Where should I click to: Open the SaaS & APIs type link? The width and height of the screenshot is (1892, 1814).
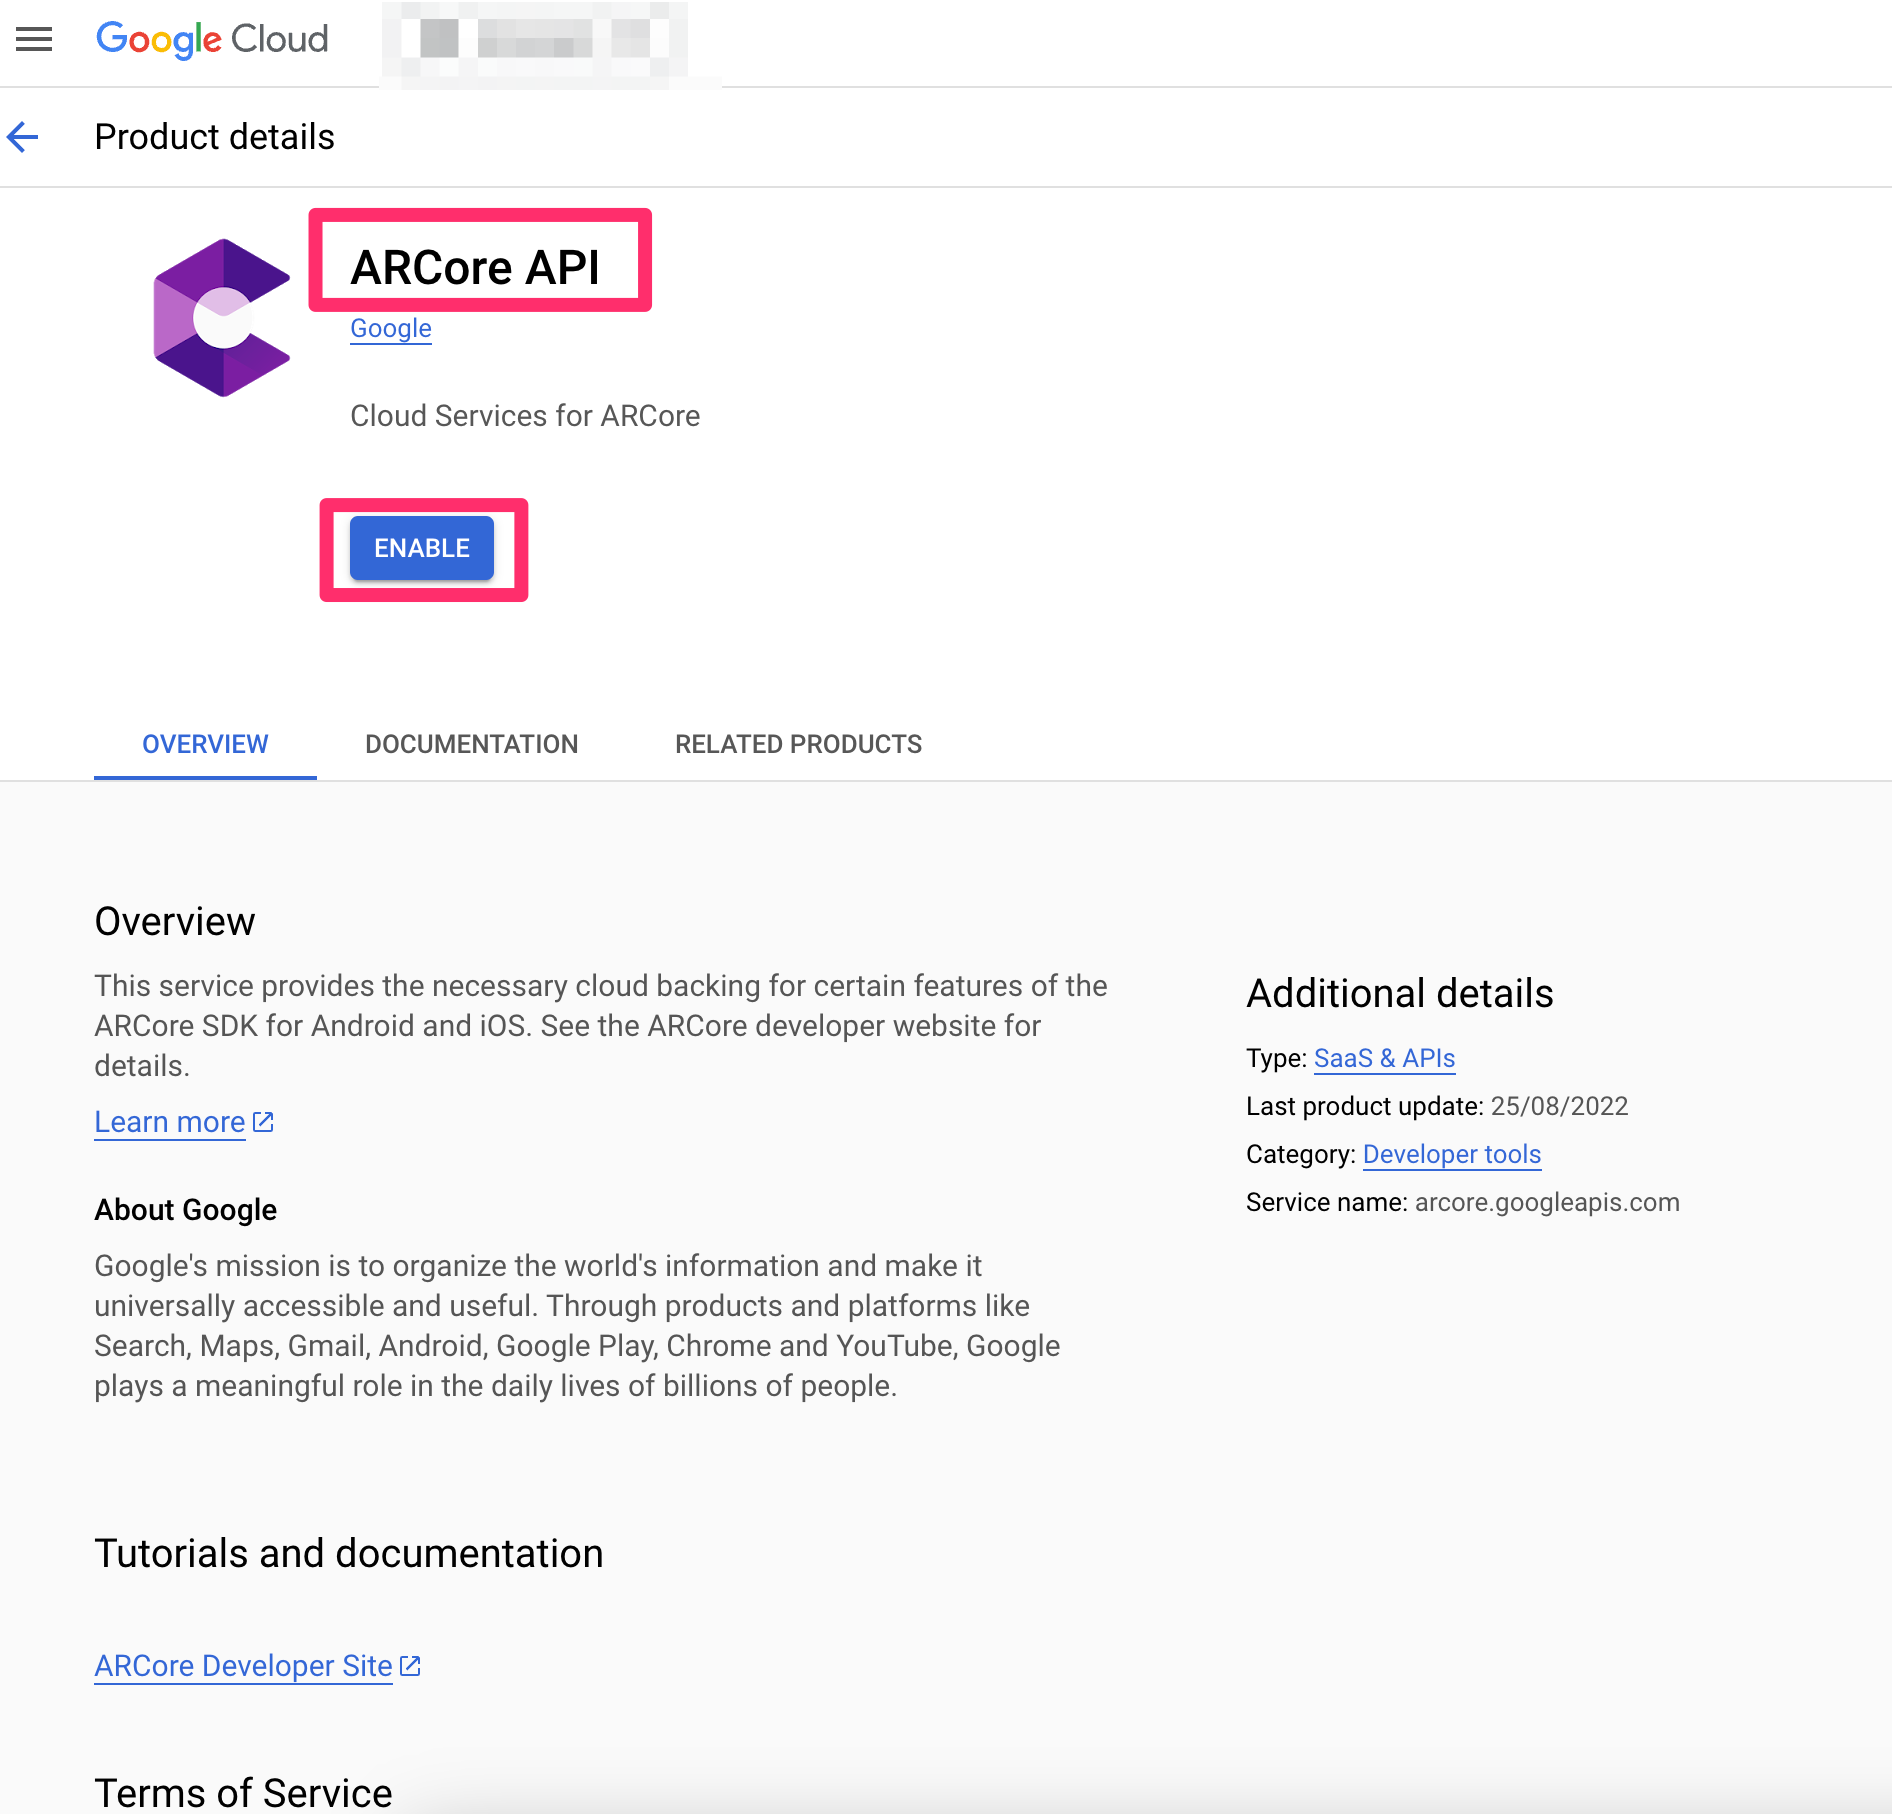click(1384, 1058)
